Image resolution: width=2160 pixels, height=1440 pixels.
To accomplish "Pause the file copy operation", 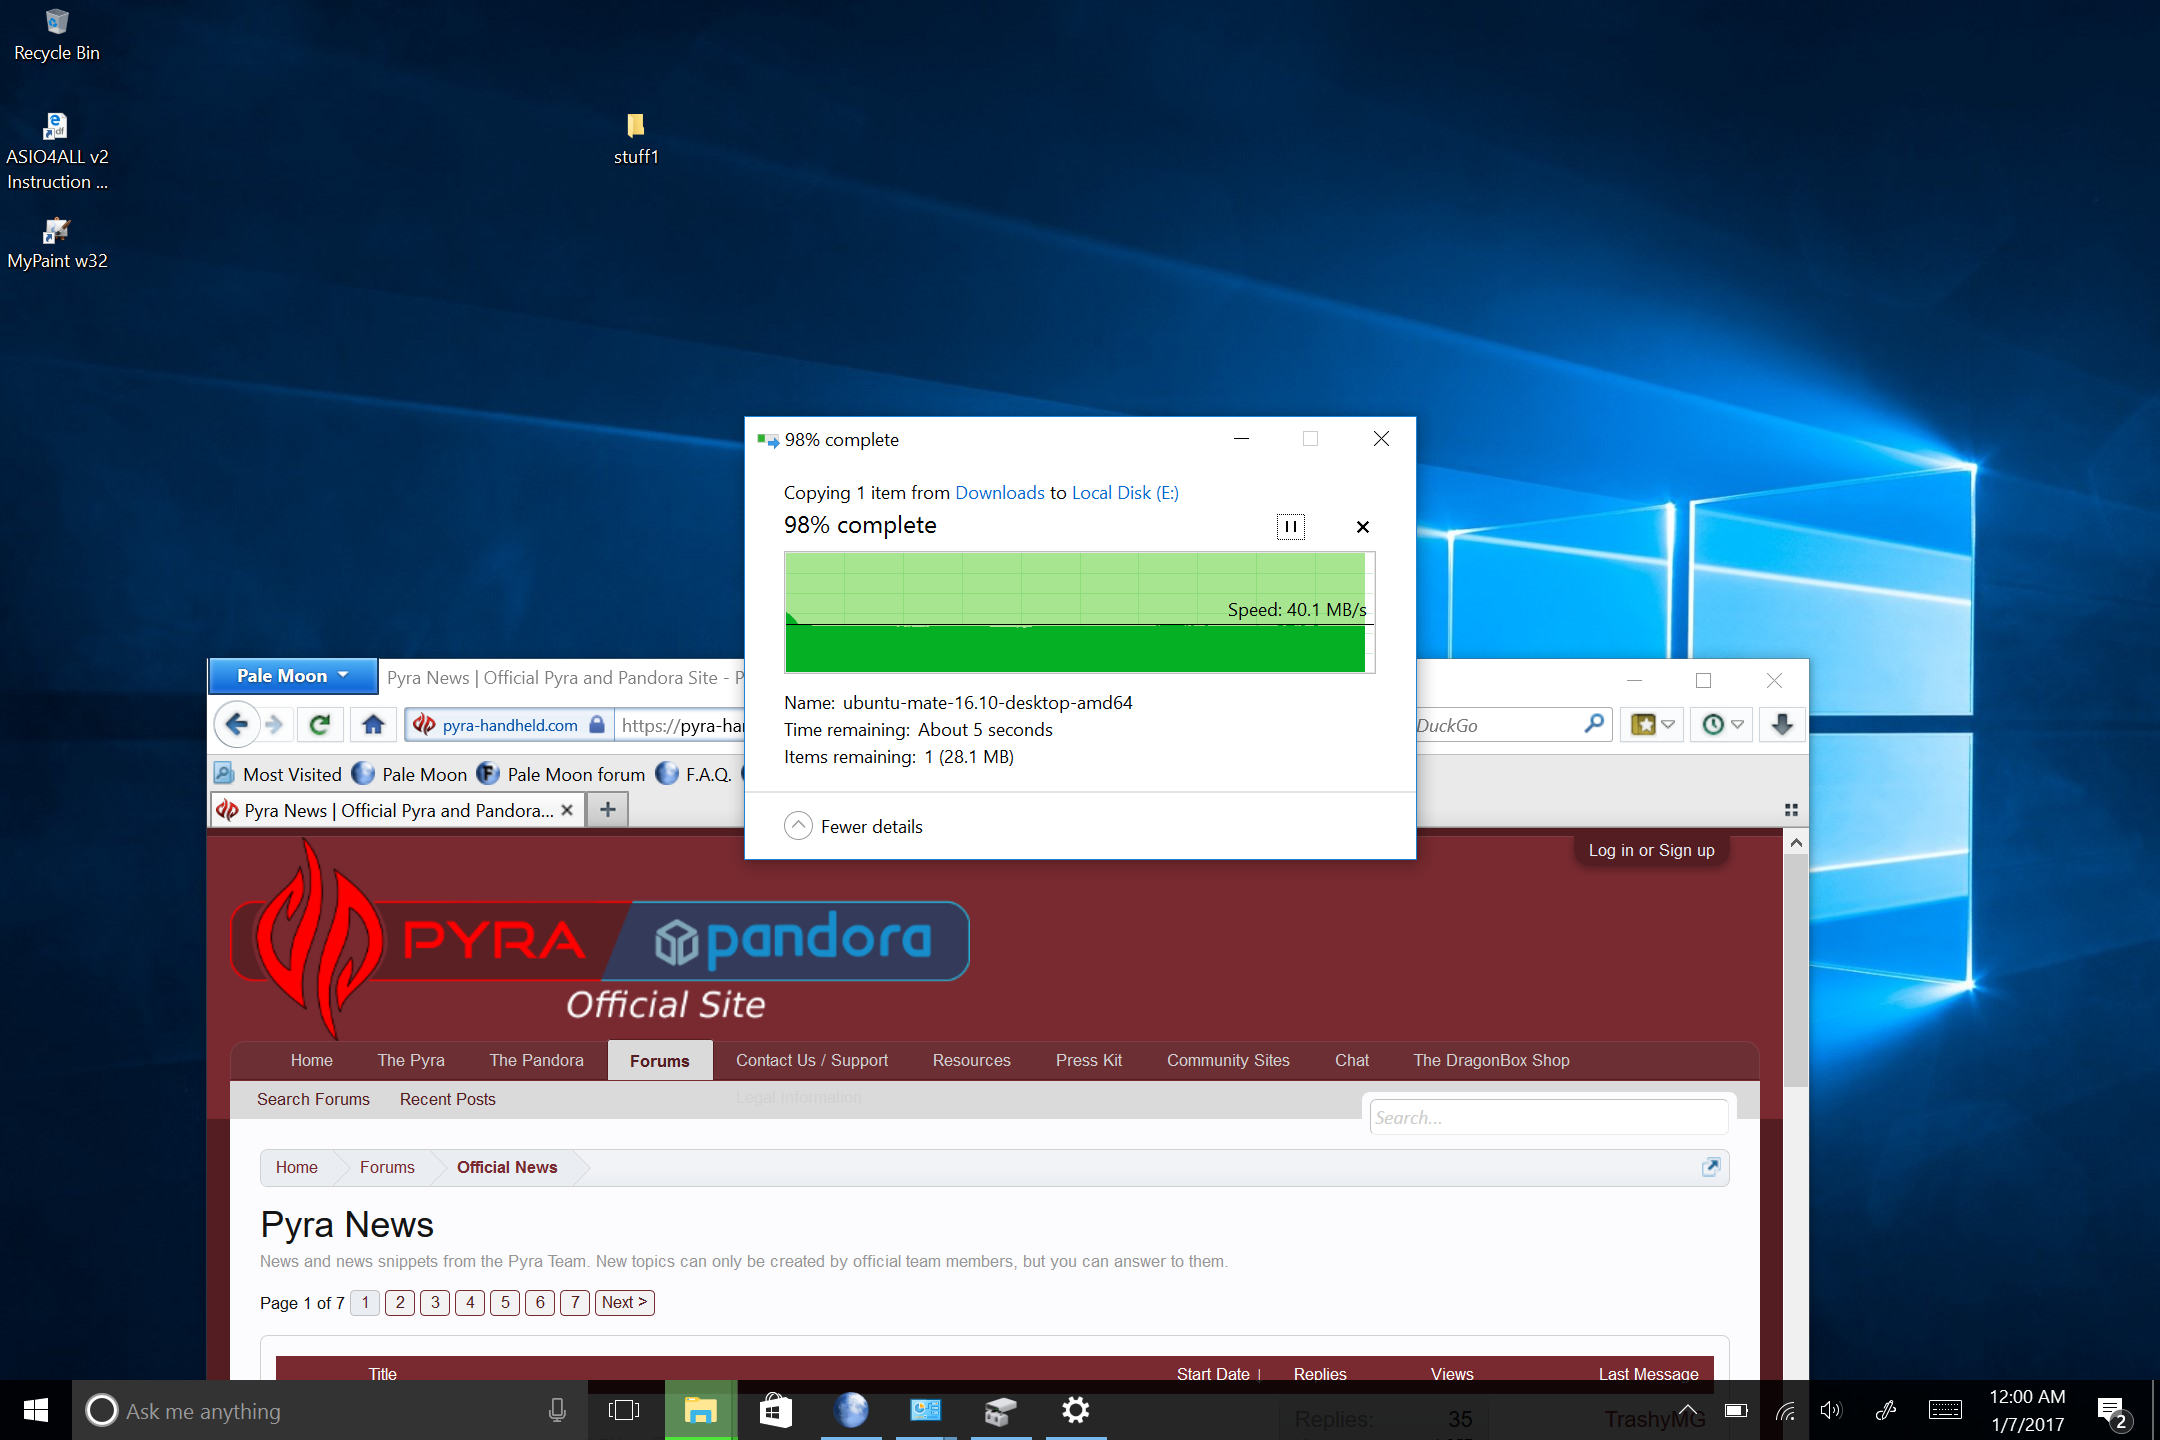I will 1290,527.
